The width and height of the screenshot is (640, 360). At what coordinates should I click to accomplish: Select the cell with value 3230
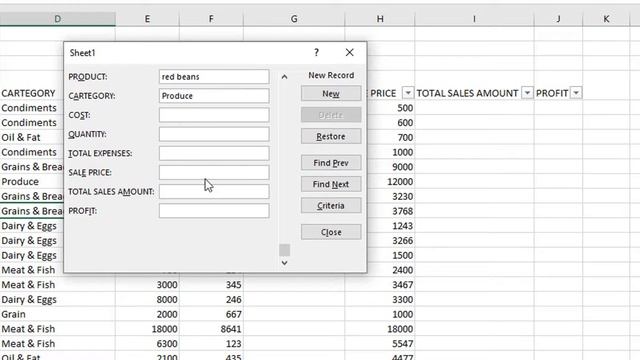391,196
